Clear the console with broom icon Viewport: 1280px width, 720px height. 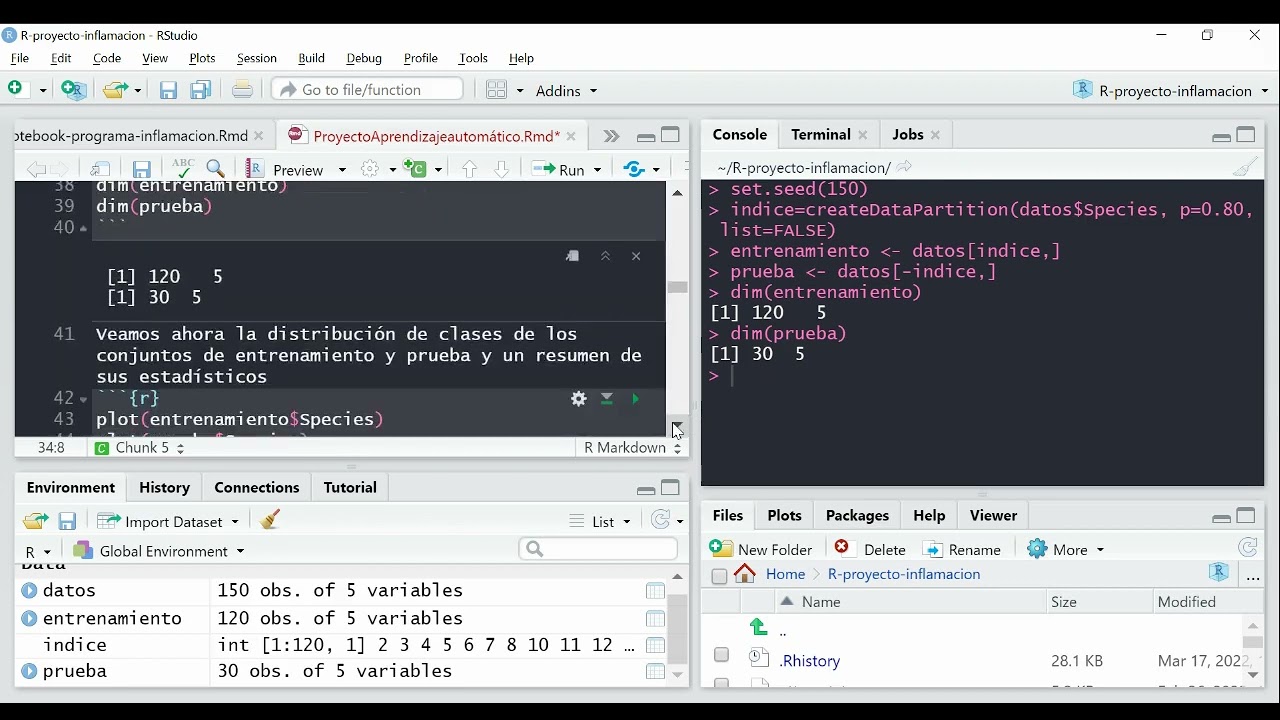[1246, 167]
